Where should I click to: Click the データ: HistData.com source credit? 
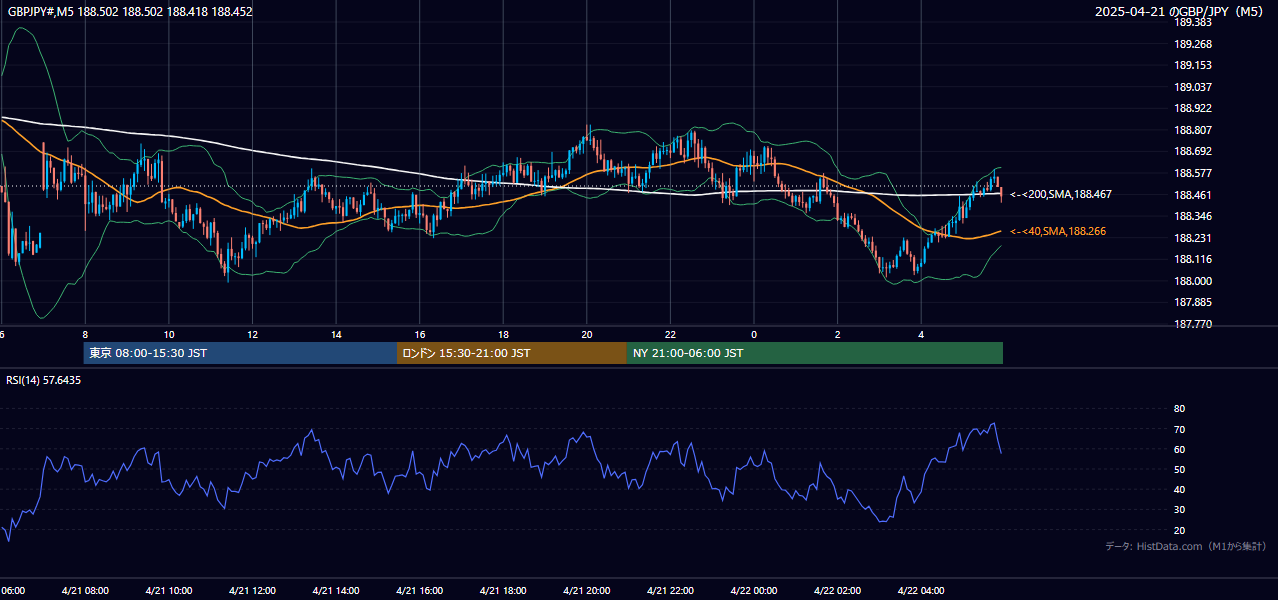pos(1186,546)
